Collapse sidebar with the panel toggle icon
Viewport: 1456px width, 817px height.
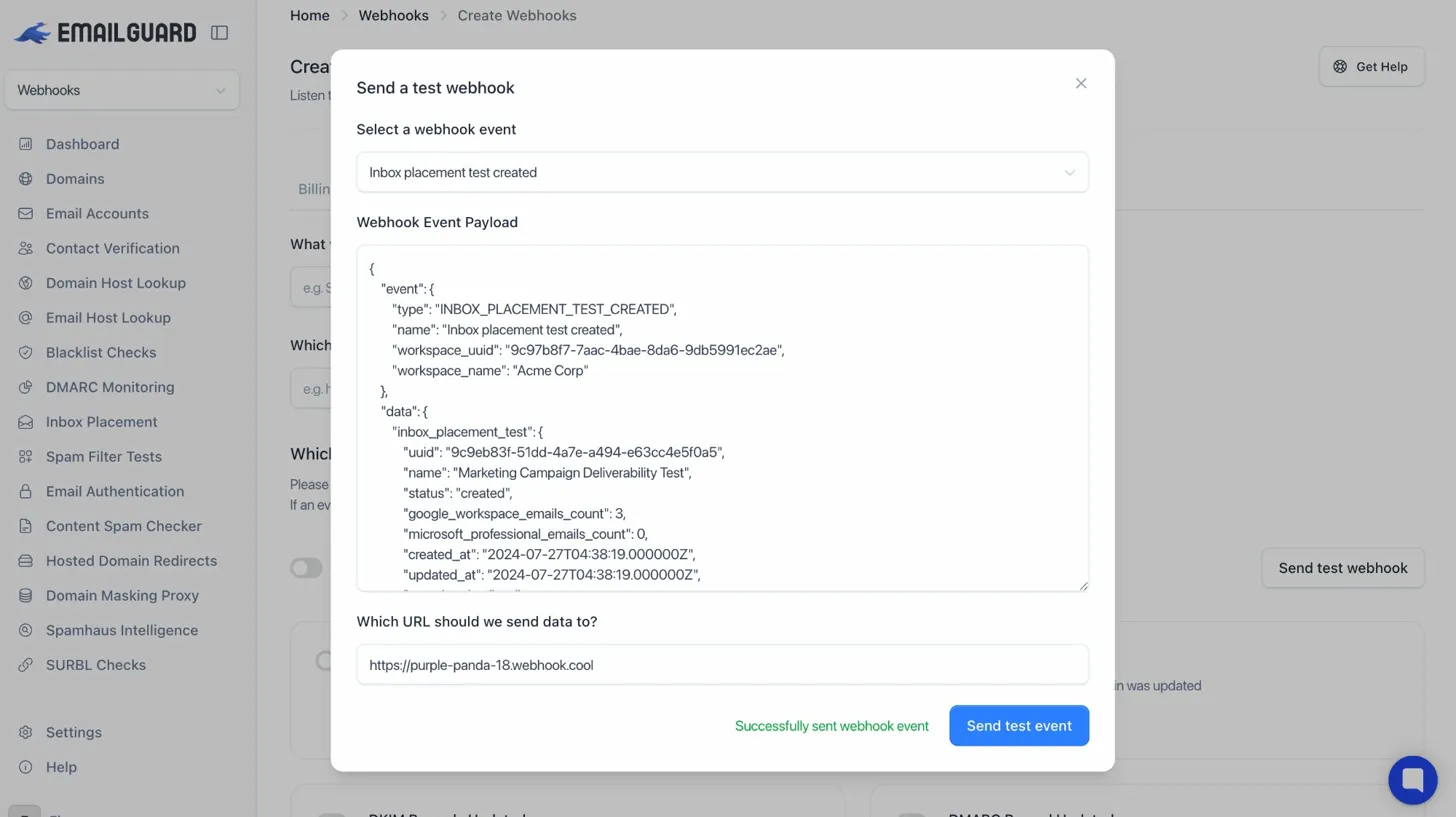click(x=220, y=33)
